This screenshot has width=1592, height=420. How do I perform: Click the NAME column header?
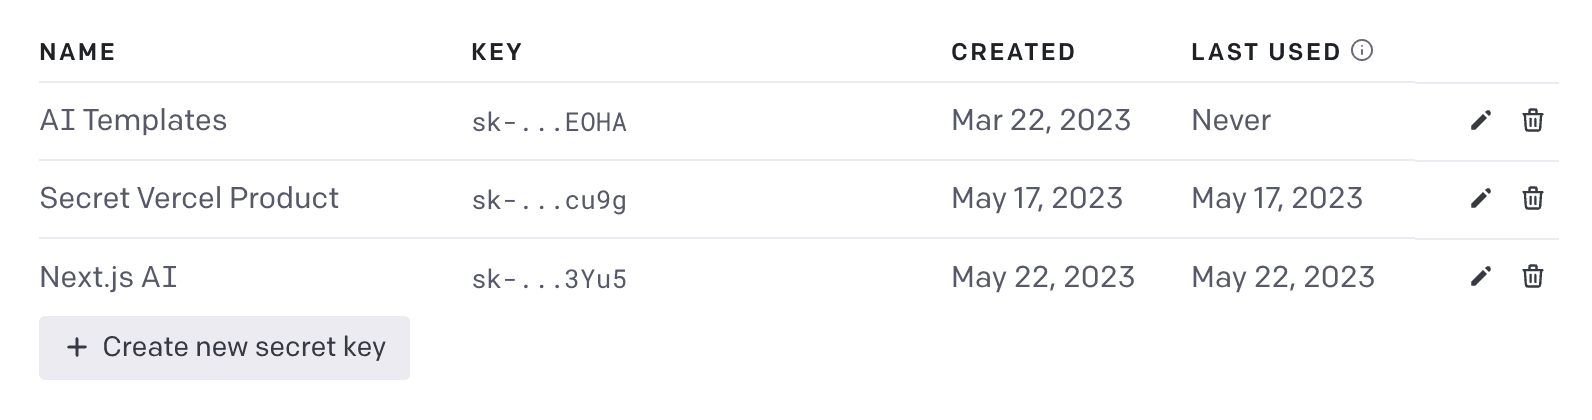(77, 52)
